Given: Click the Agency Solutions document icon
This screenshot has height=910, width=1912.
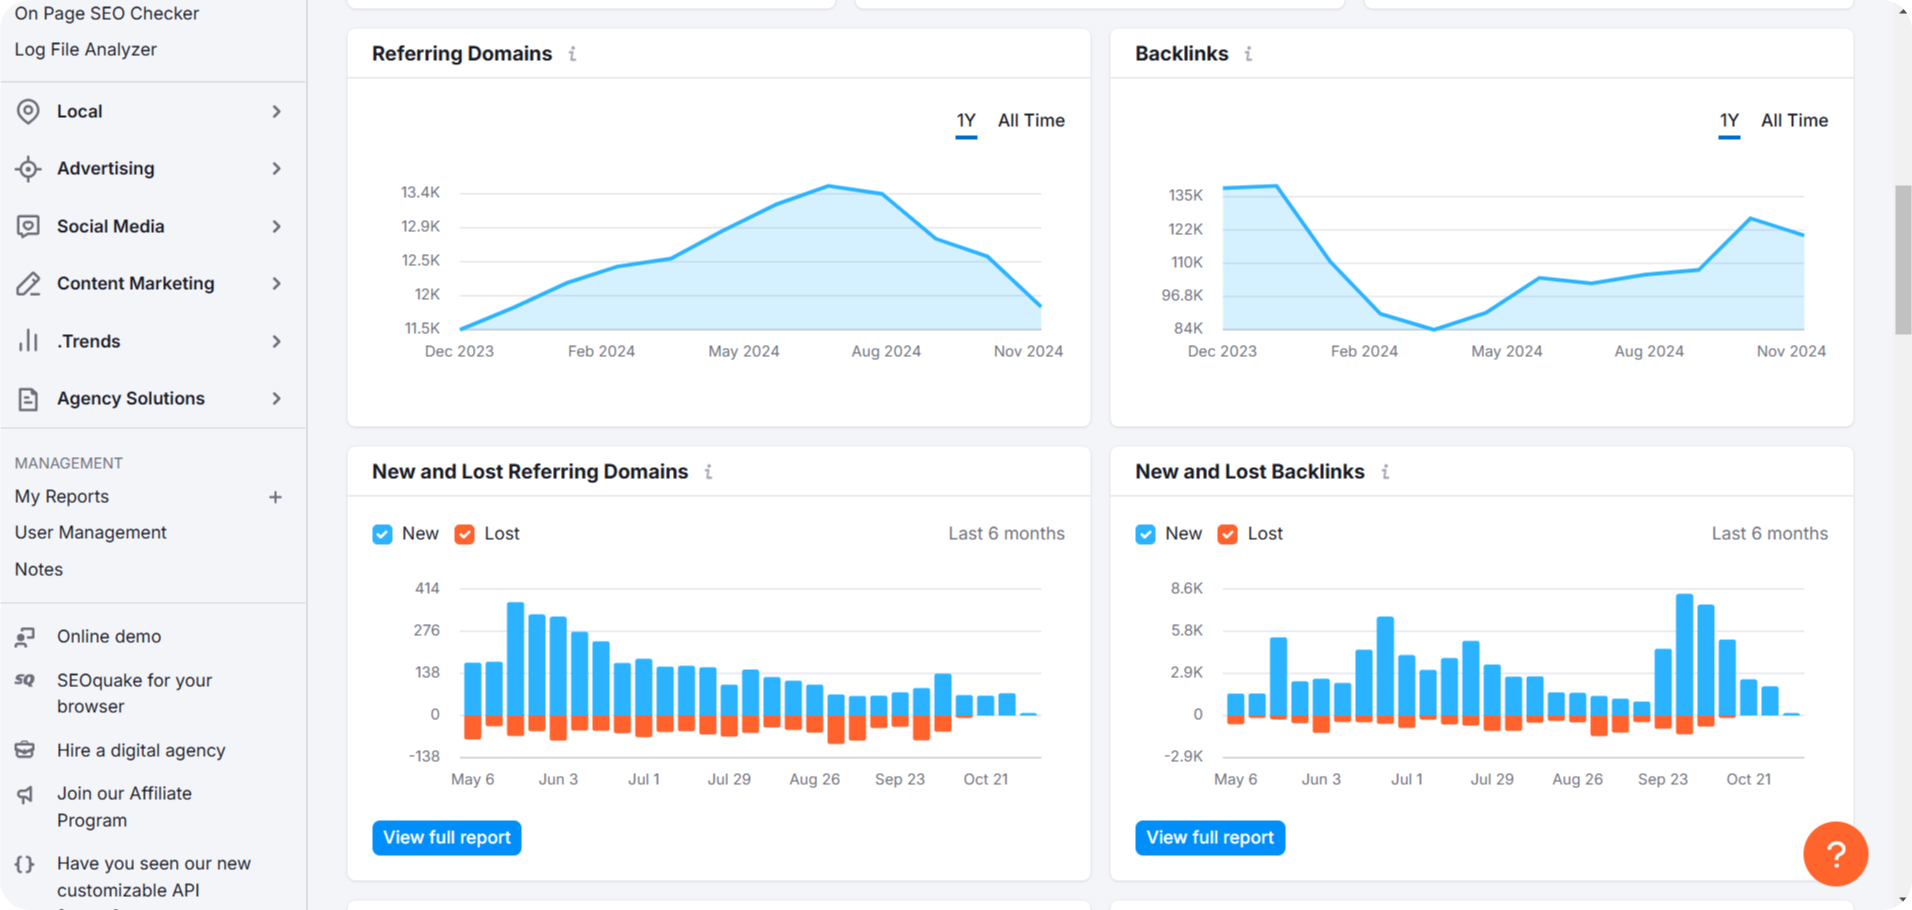Looking at the screenshot, I should [29, 398].
